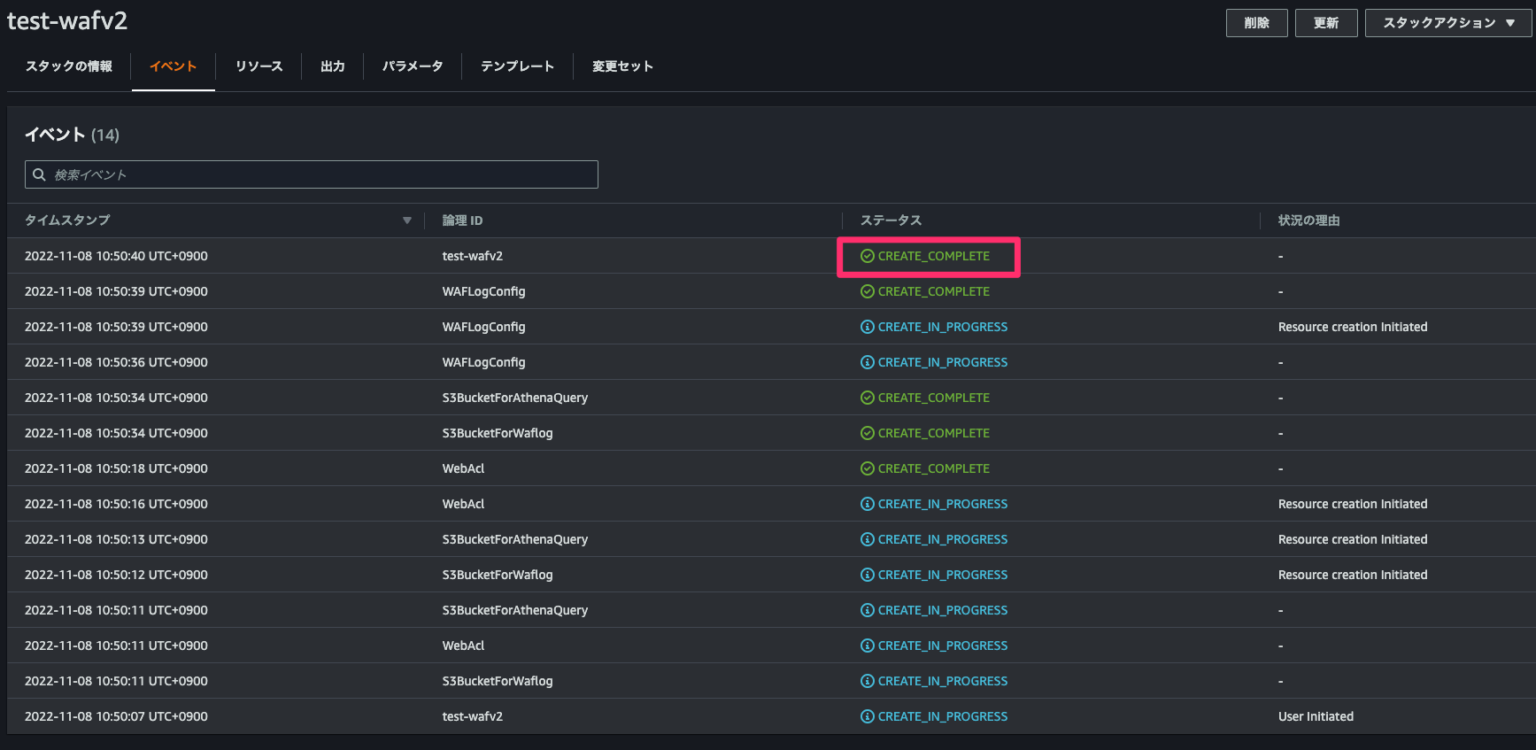The width and height of the screenshot is (1536, 750).
Task: Click the info icon beside WebAcl CREATE_IN_PROGRESS
Action: pos(866,503)
